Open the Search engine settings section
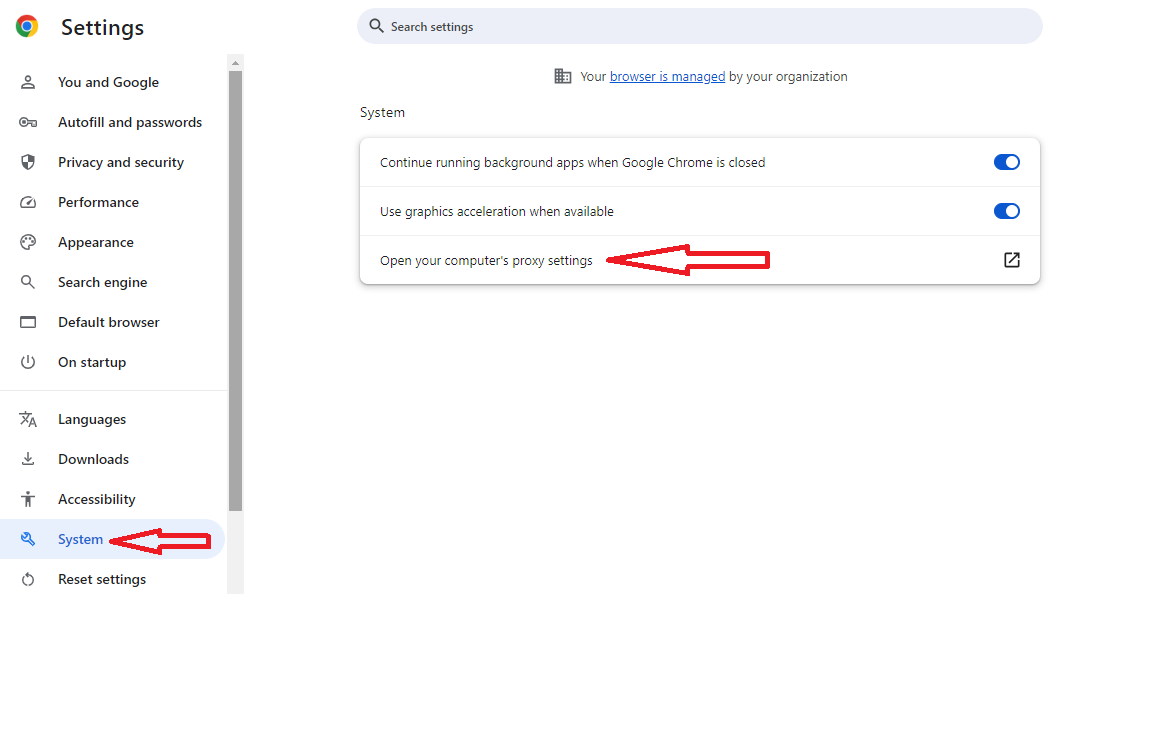 click(102, 282)
